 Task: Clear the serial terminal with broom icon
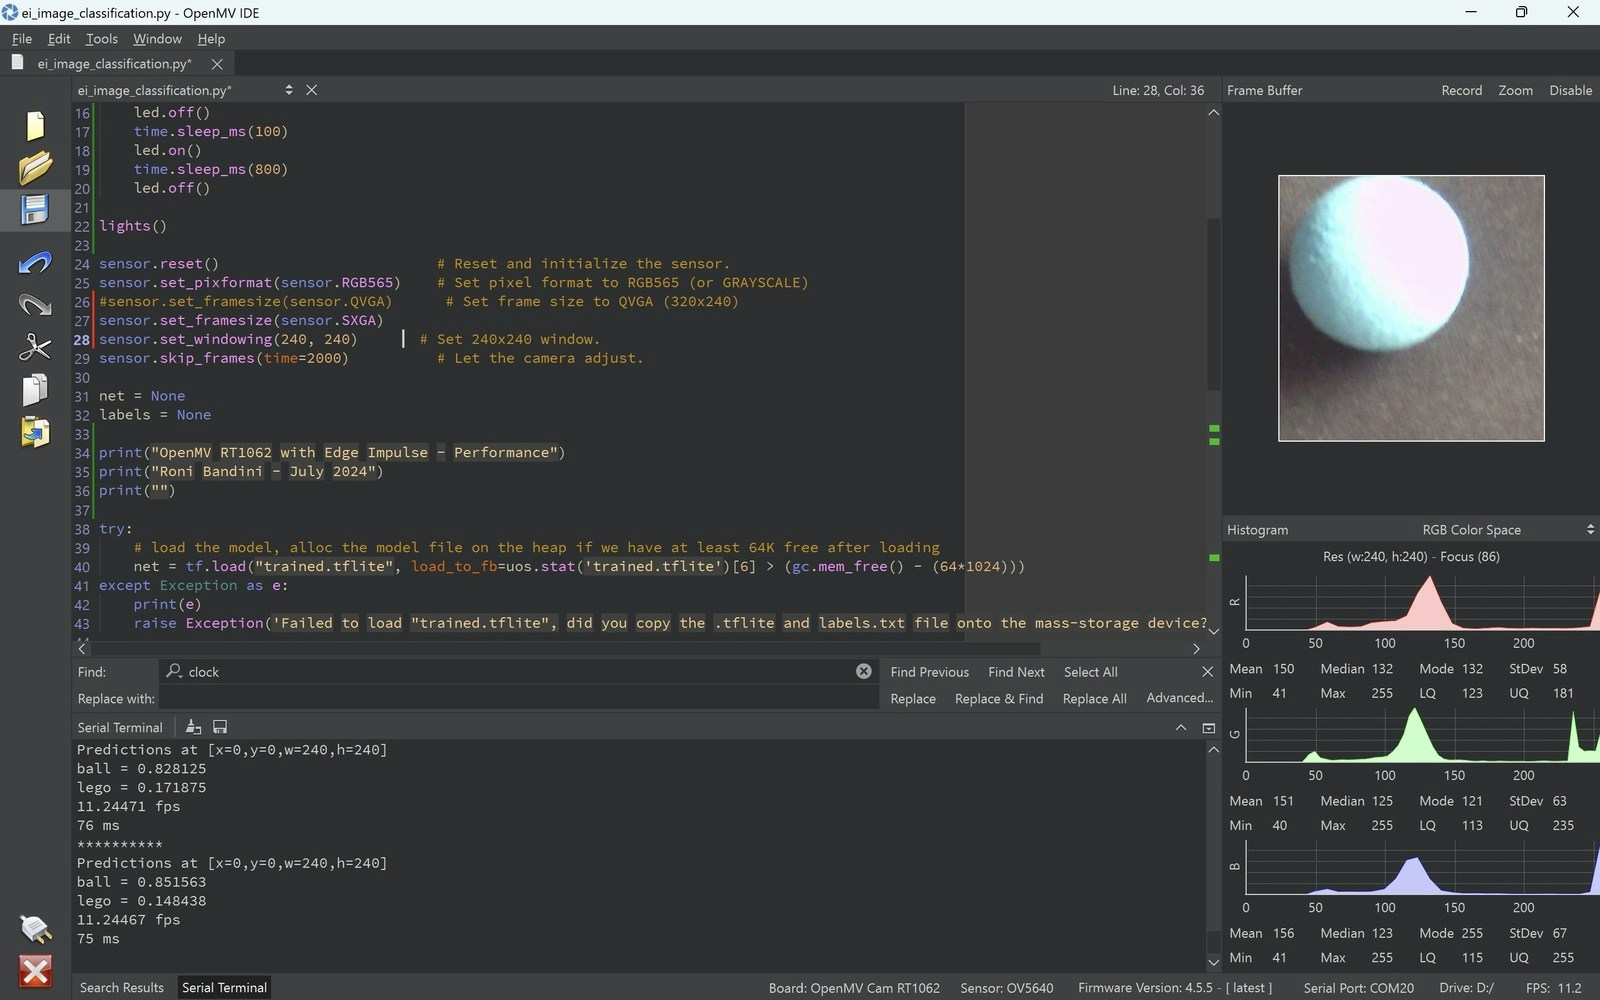pyautogui.click(x=194, y=727)
